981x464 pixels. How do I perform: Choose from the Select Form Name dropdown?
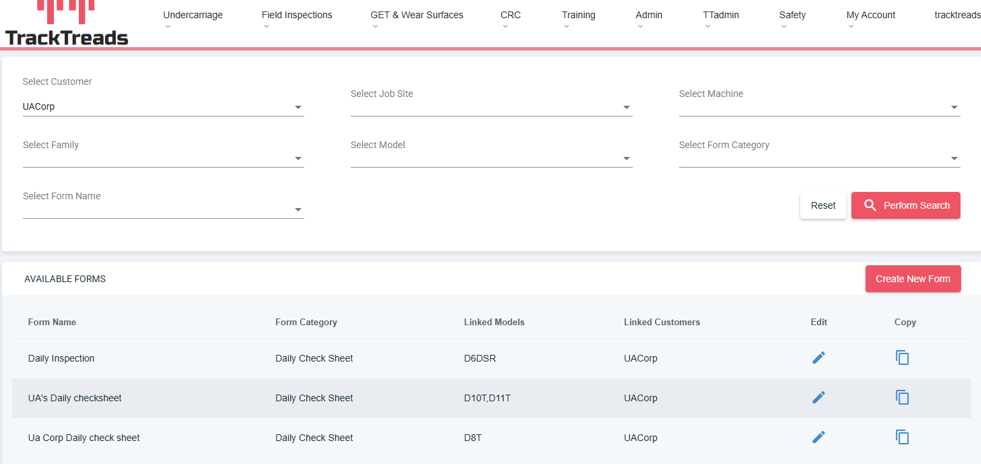(162, 209)
